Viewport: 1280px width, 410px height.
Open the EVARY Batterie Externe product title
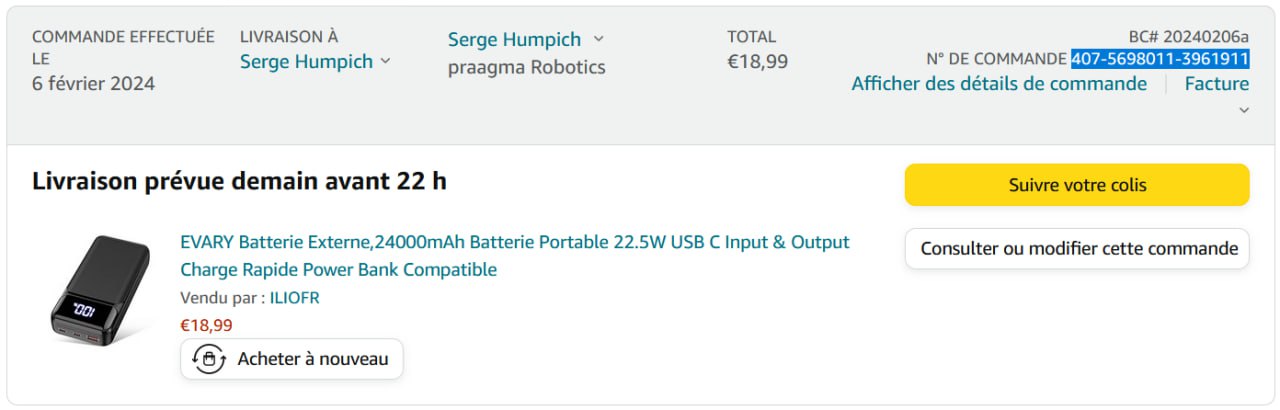[514, 255]
